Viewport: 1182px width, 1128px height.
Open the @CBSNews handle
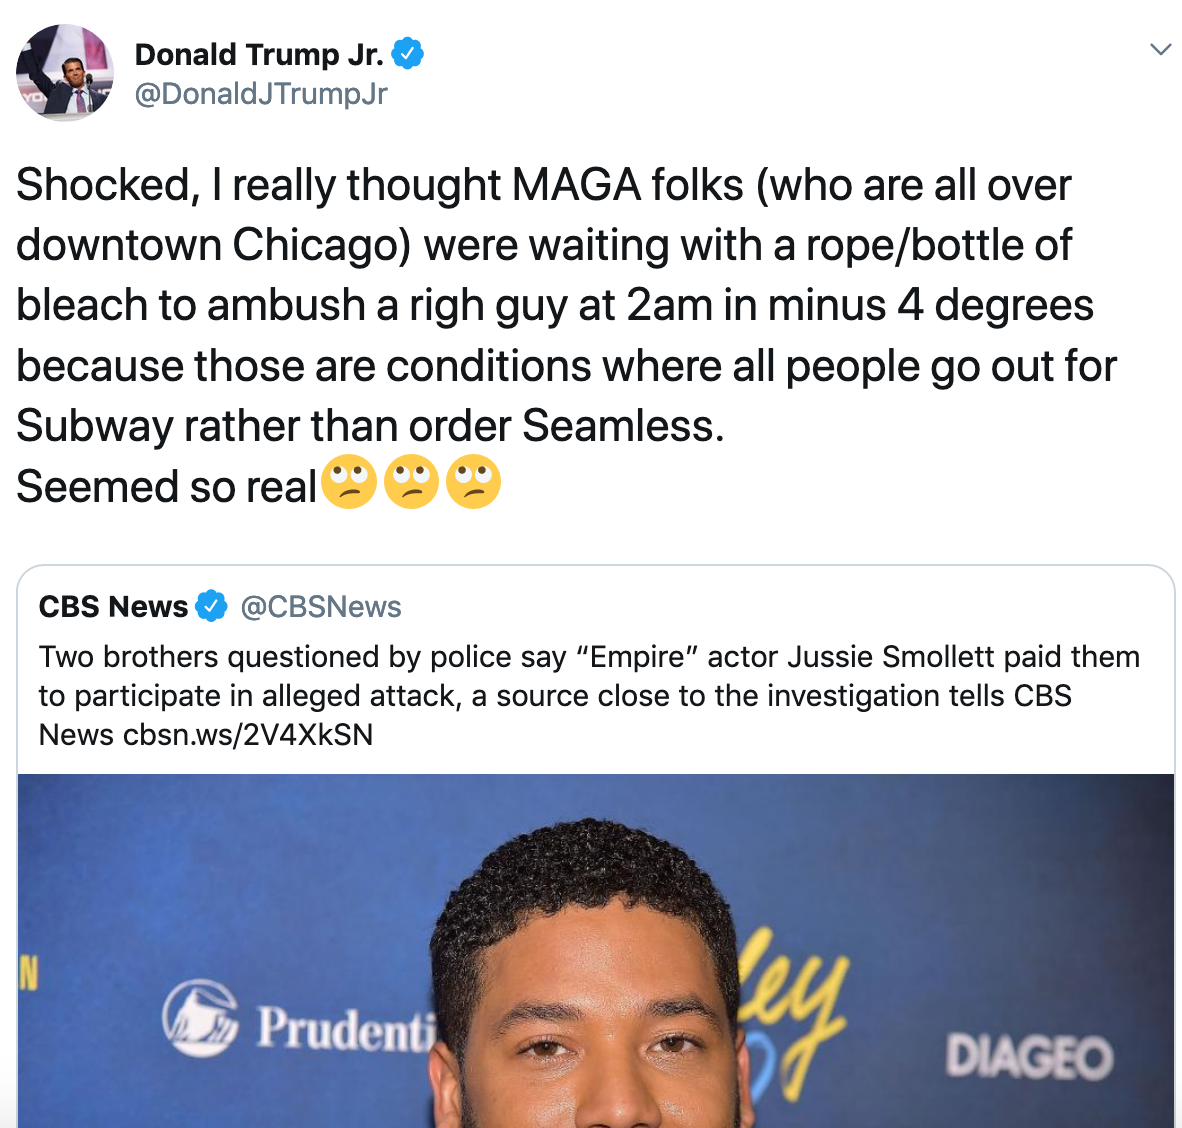point(320,606)
